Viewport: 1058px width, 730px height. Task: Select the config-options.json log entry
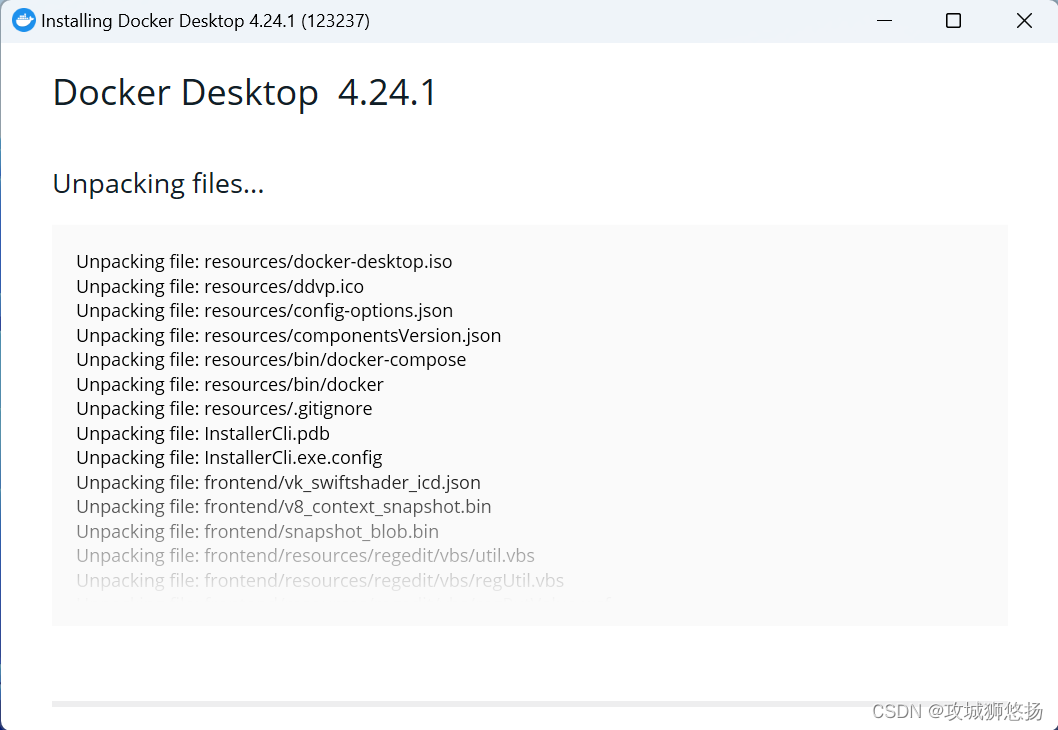pyautogui.click(x=264, y=311)
